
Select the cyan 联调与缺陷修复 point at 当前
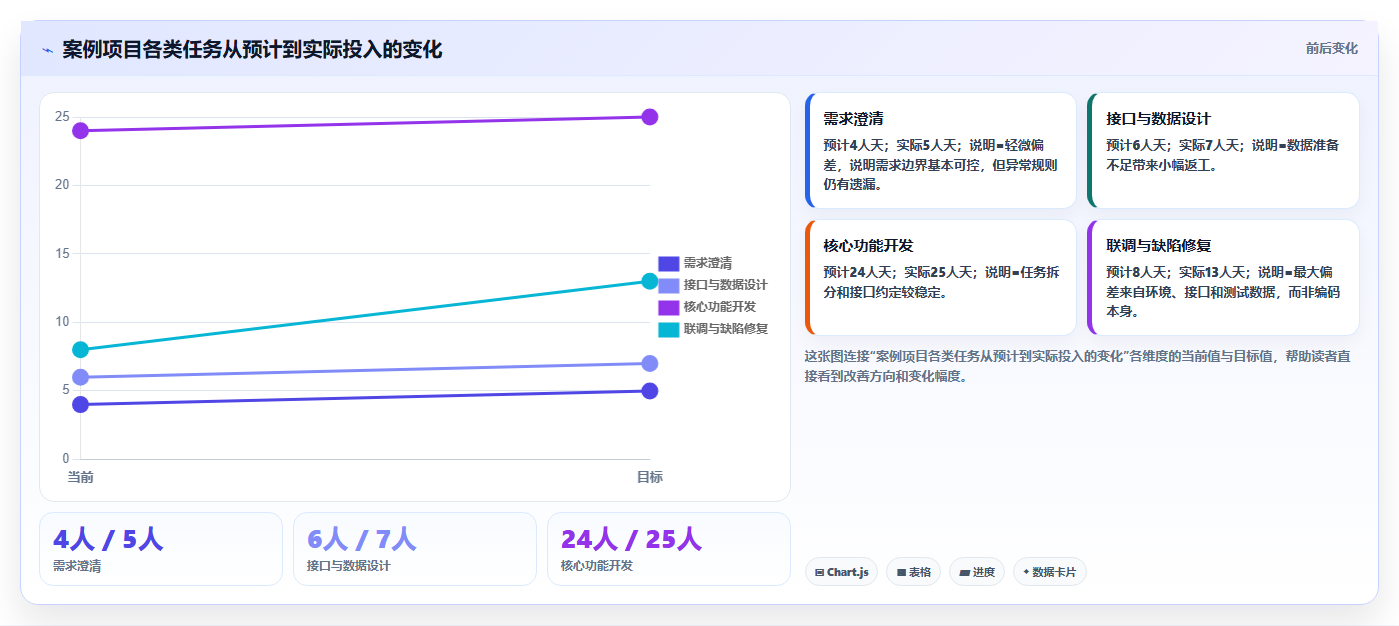tap(80, 349)
